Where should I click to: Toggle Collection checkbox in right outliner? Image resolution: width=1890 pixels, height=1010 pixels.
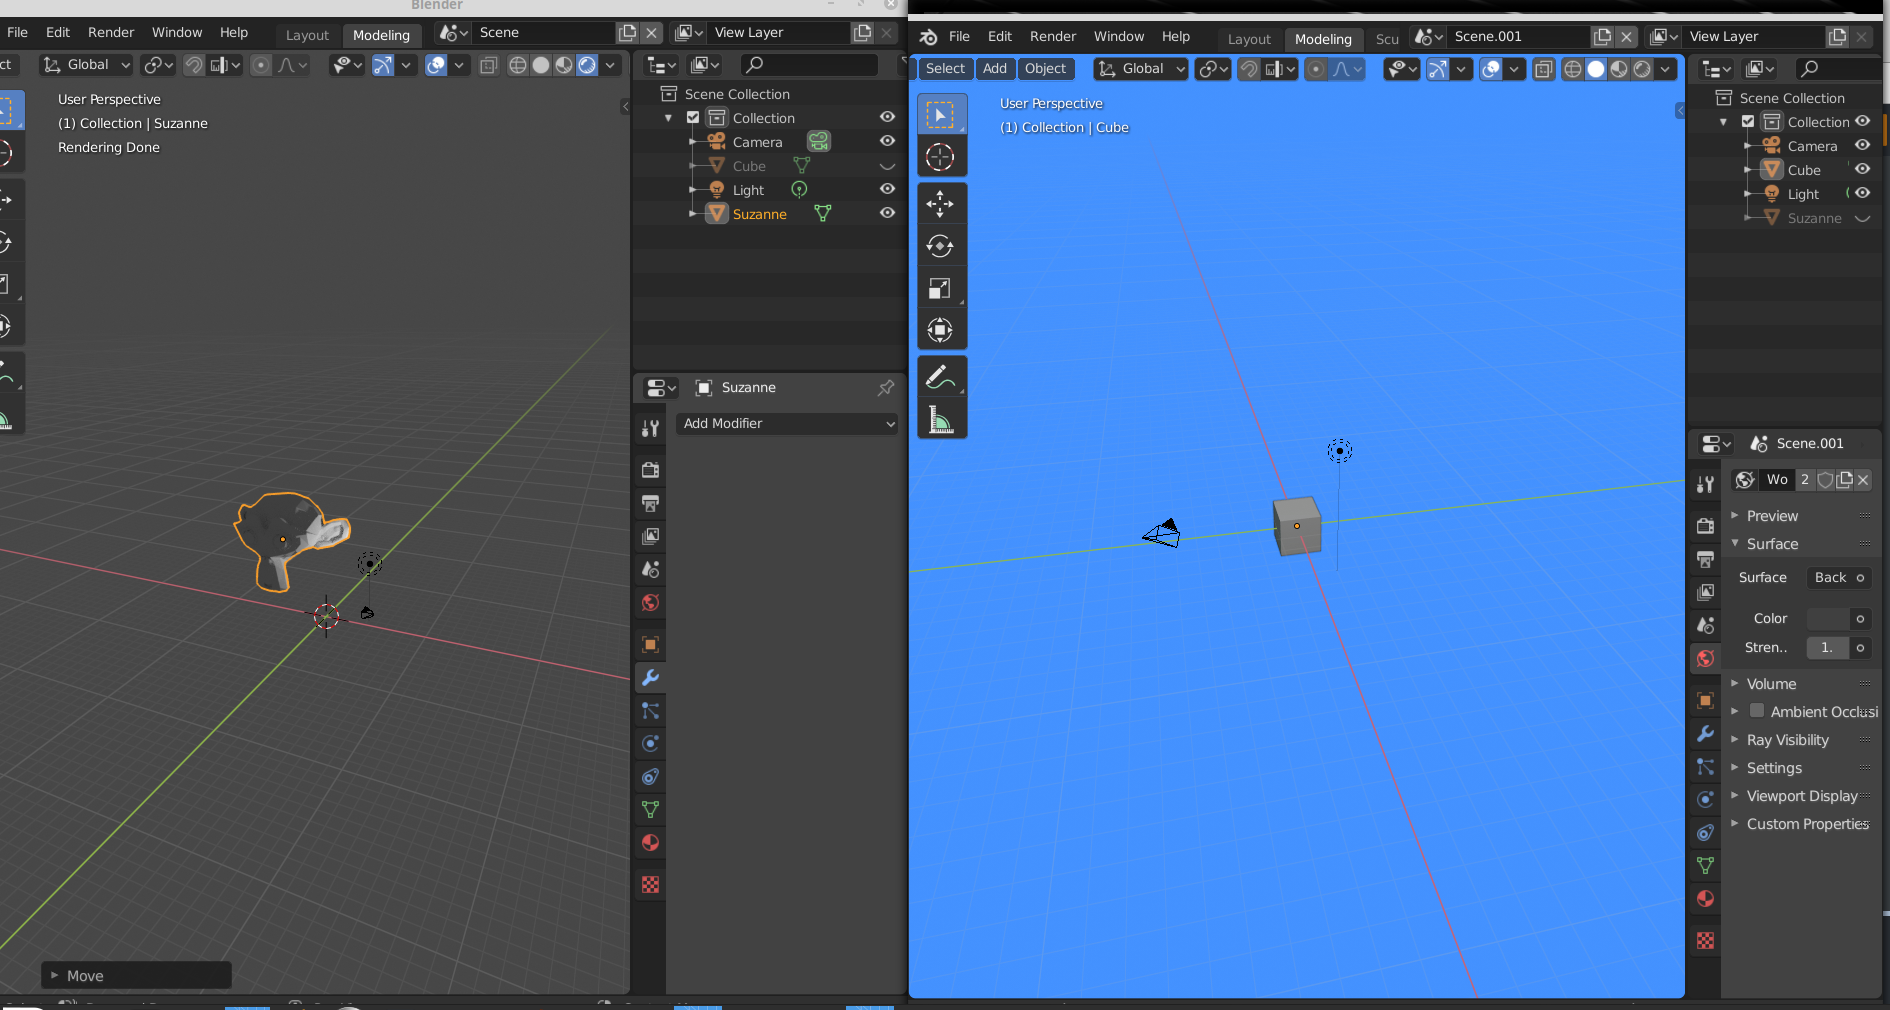tap(1748, 122)
